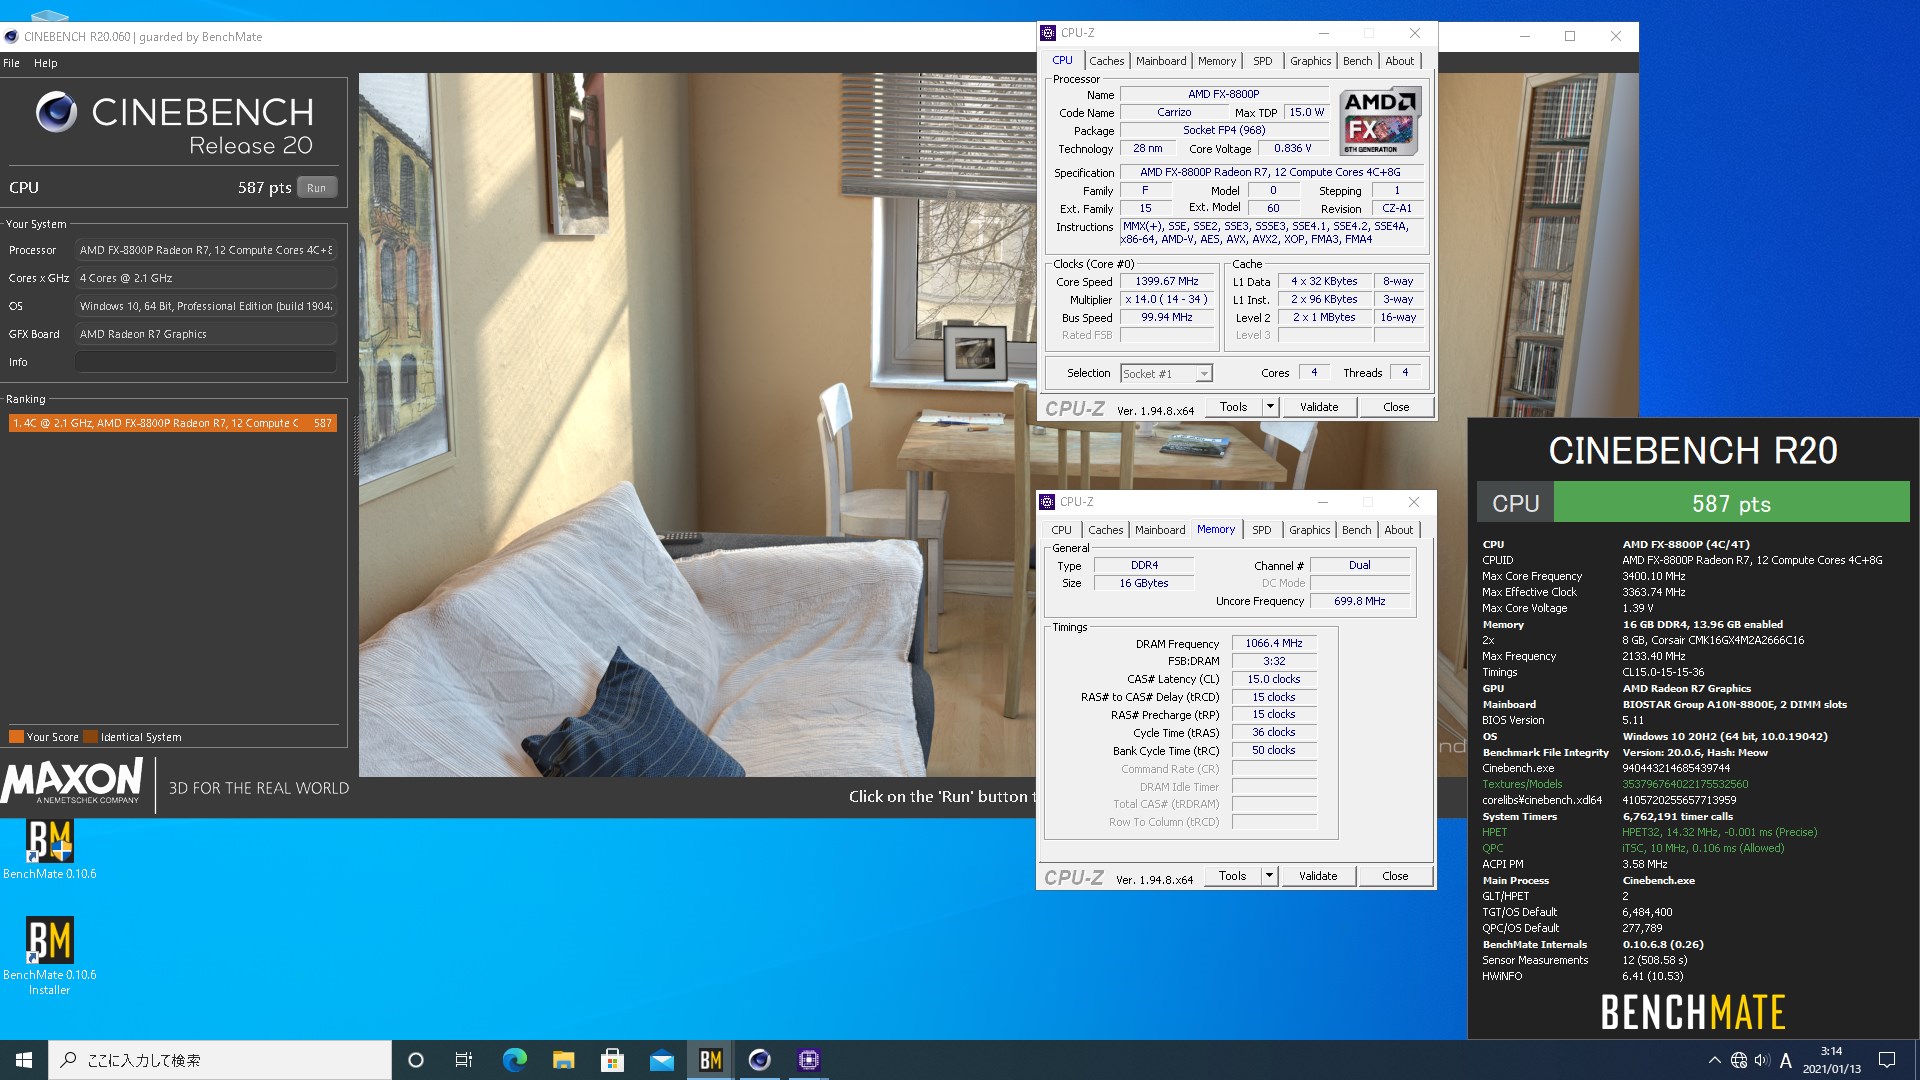This screenshot has height=1080, width=1920.
Task: Switch upper CPU-Z to Graphics tab
Action: (x=1310, y=61)
